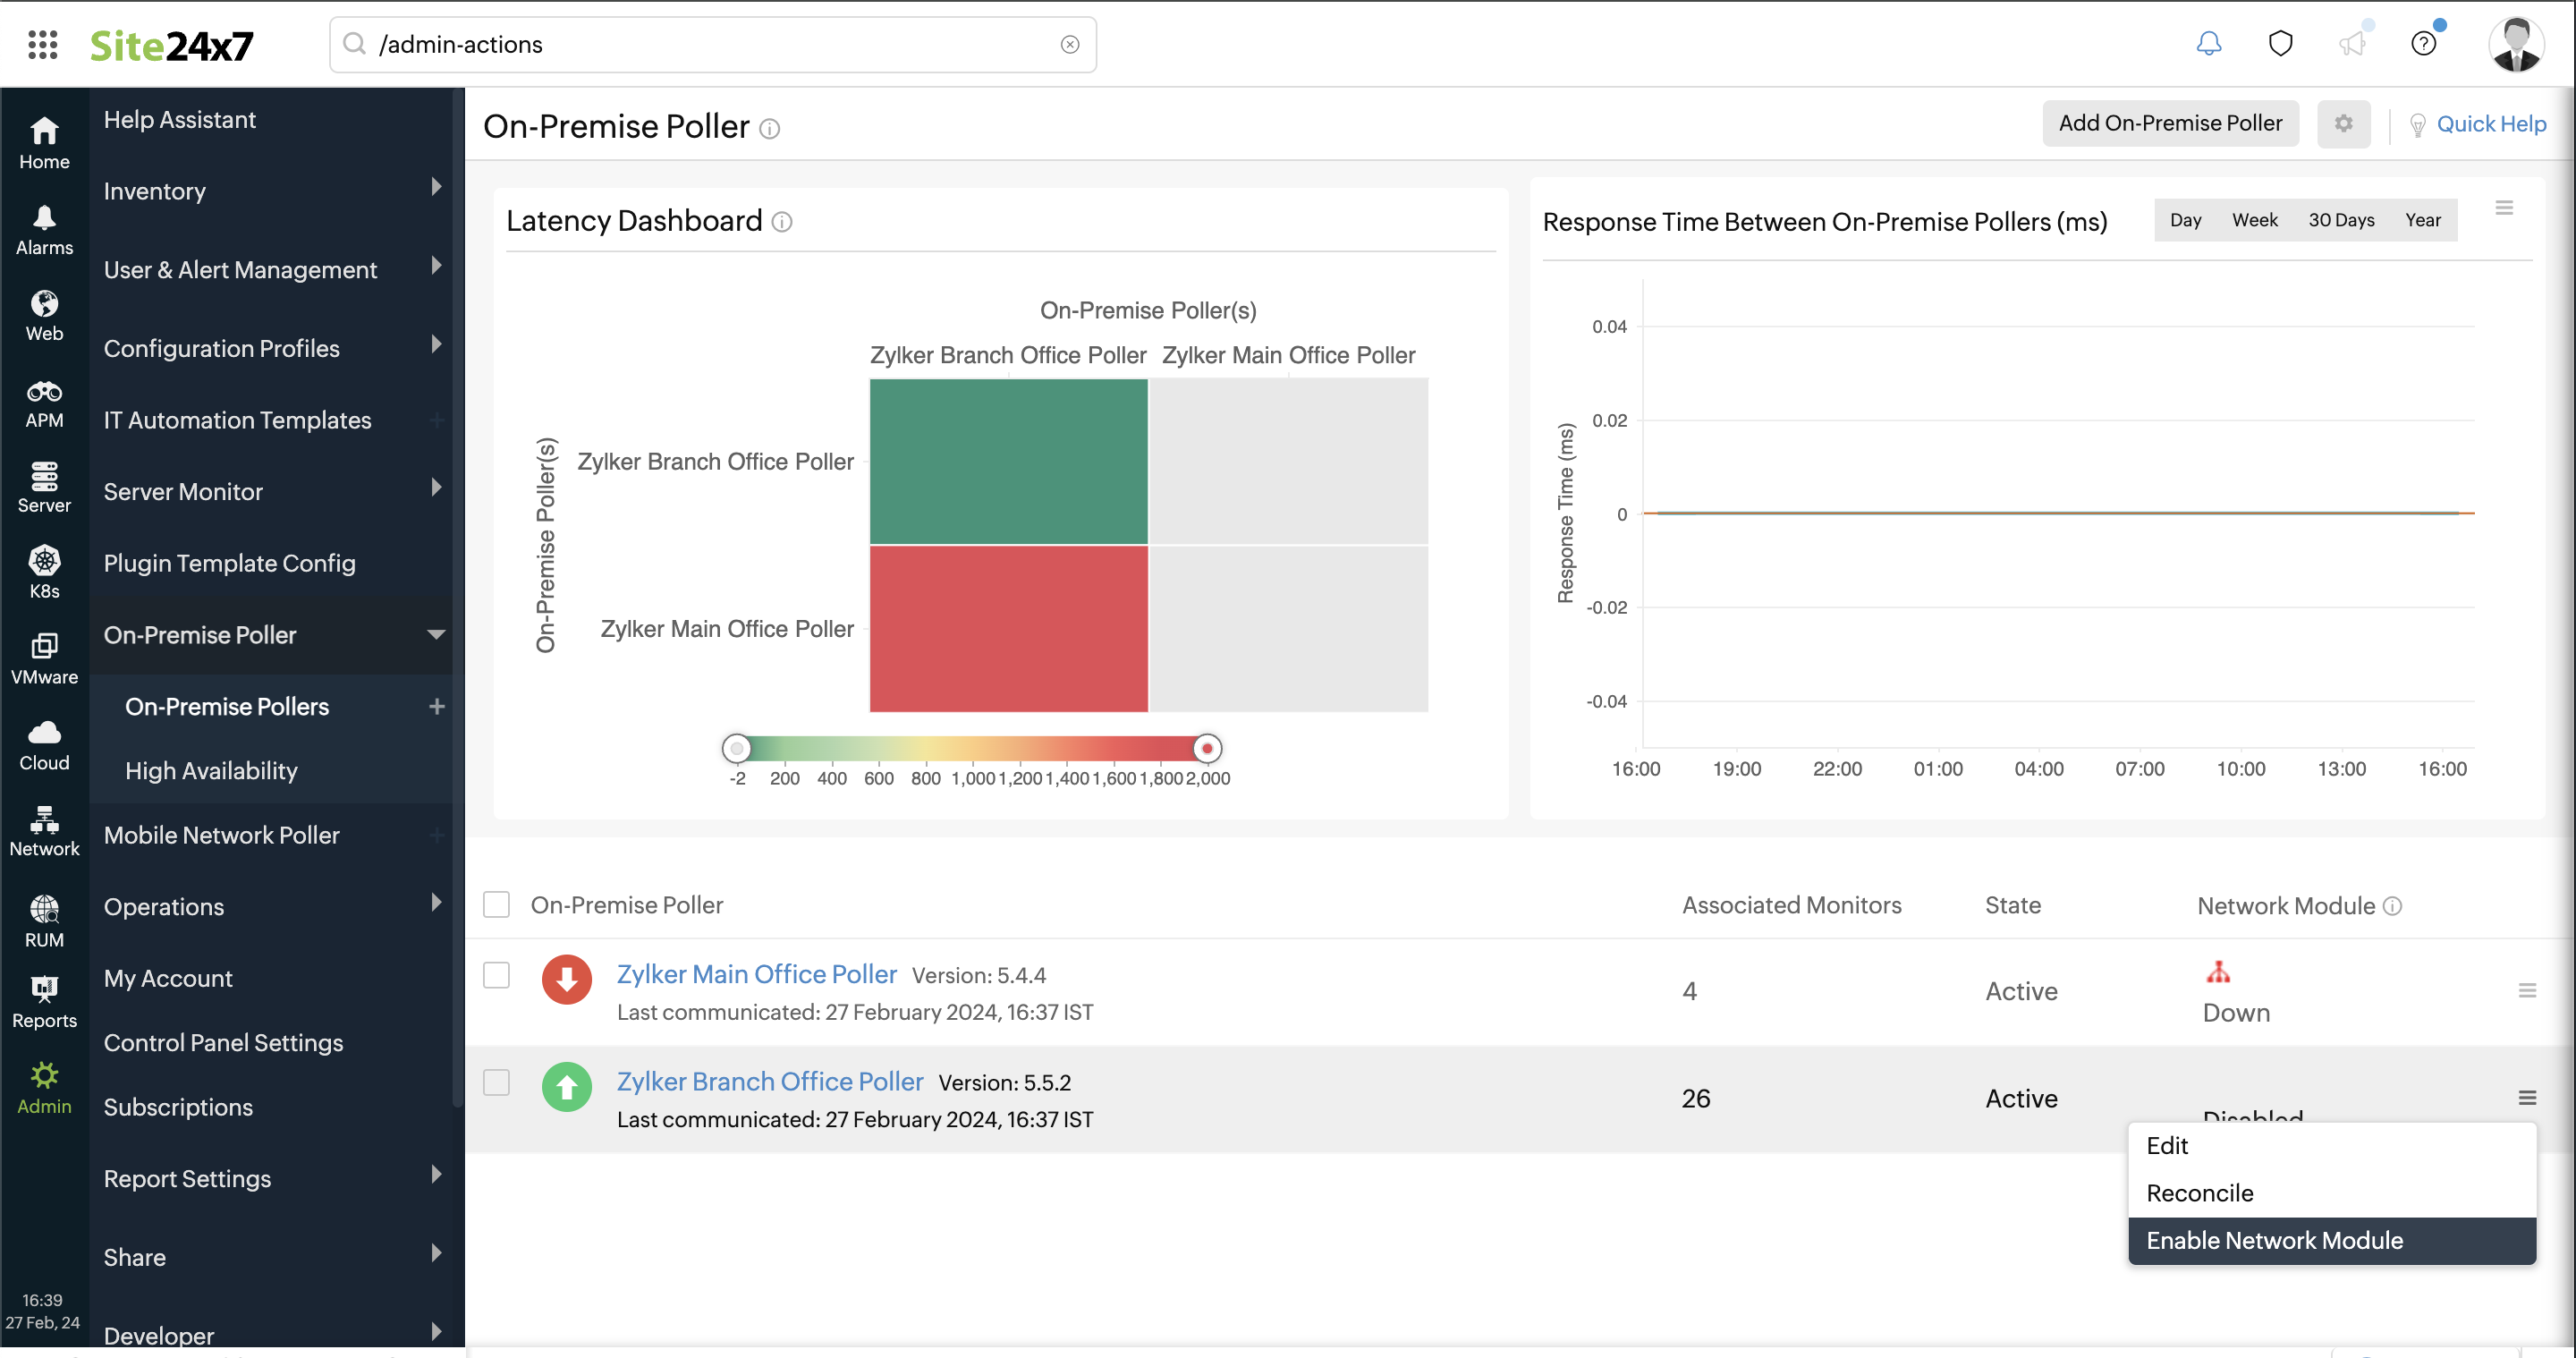
Task: Open the Zylker Branch Office Poller link
Action: click(769, 1081)
